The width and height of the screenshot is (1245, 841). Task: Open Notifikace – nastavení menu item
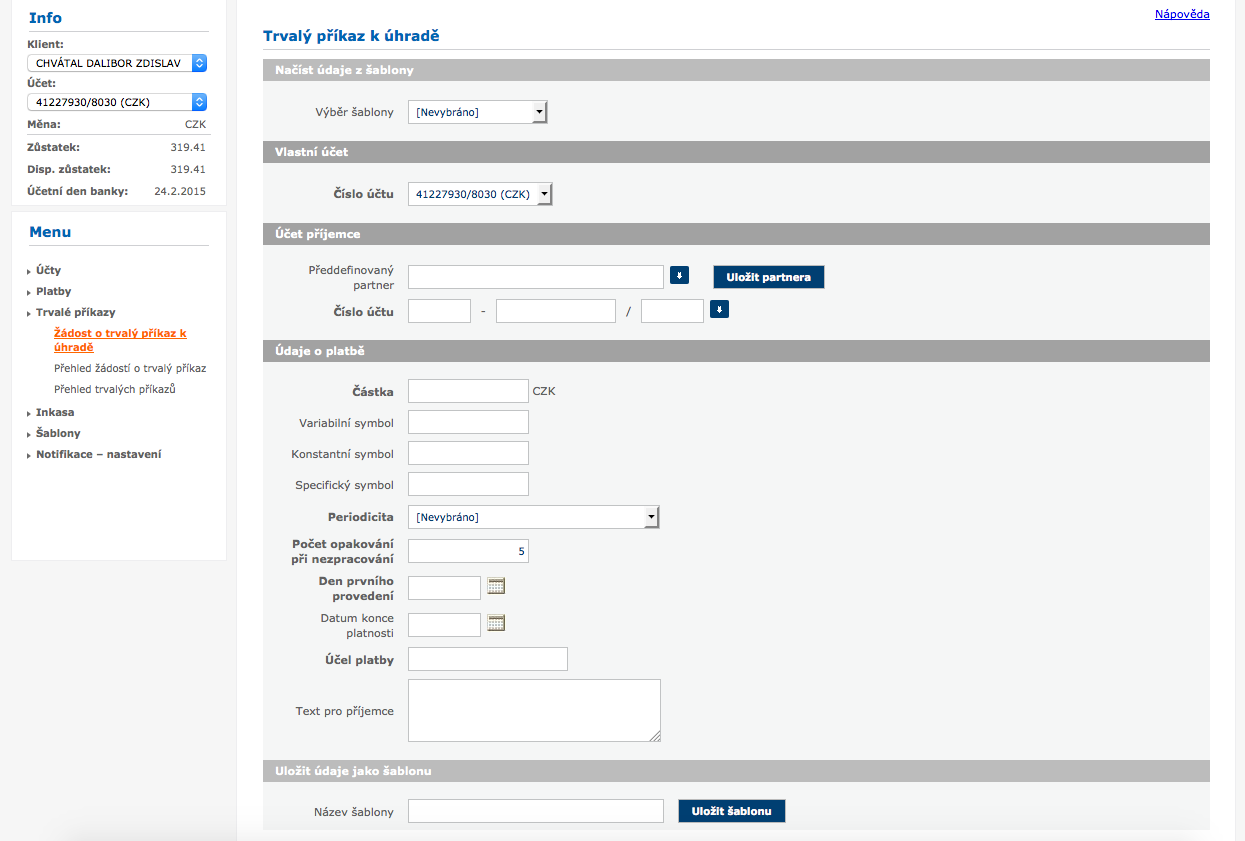pyautogui.click(x=98, y=454)
